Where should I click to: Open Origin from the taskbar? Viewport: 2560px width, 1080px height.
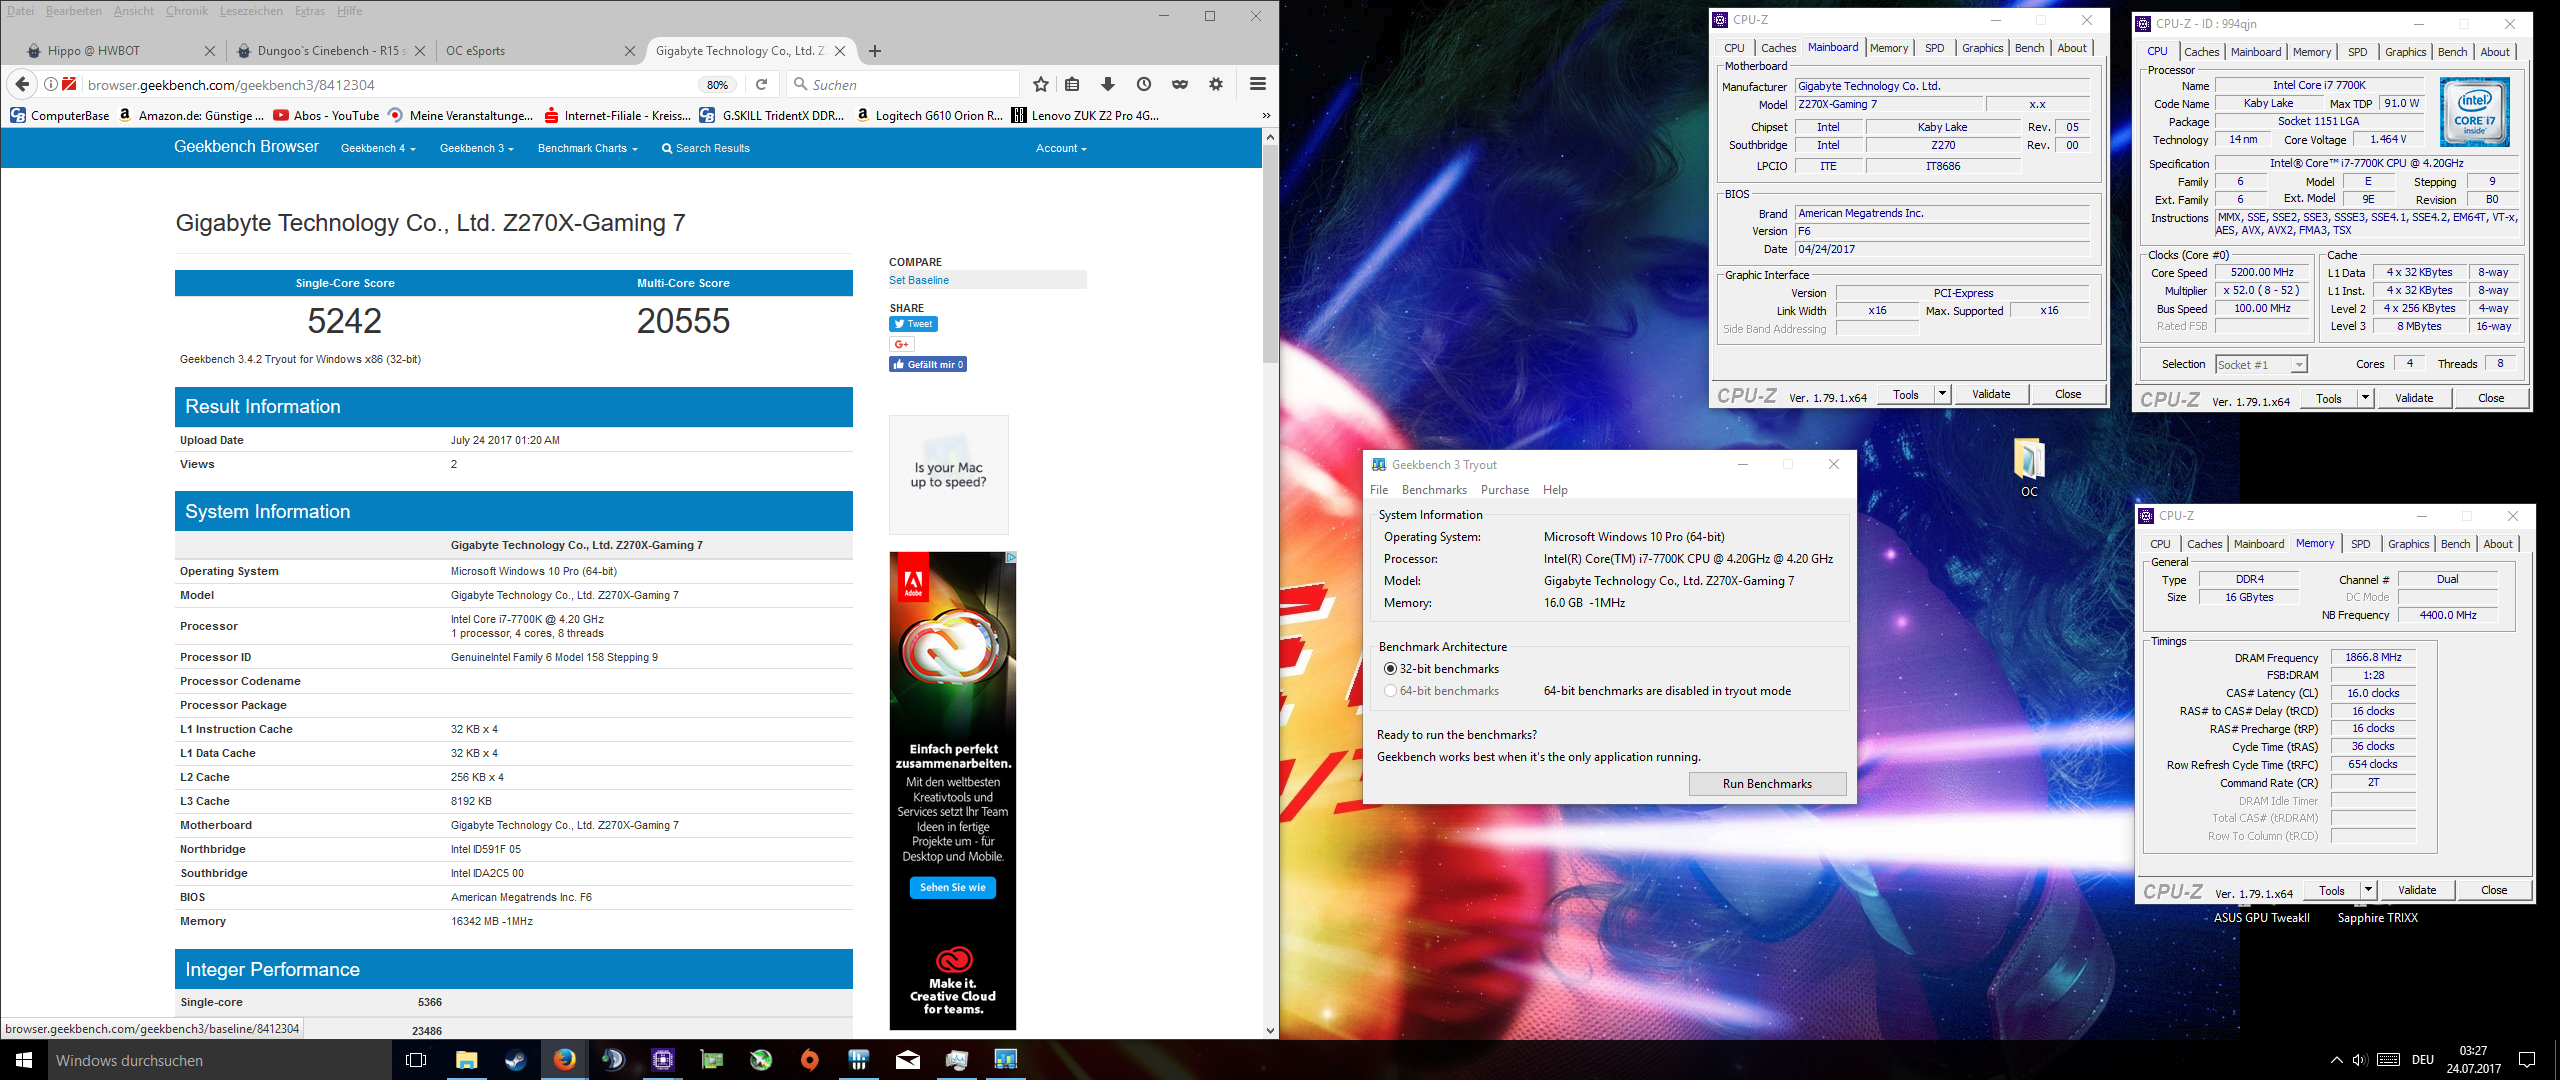(810, 1060)
